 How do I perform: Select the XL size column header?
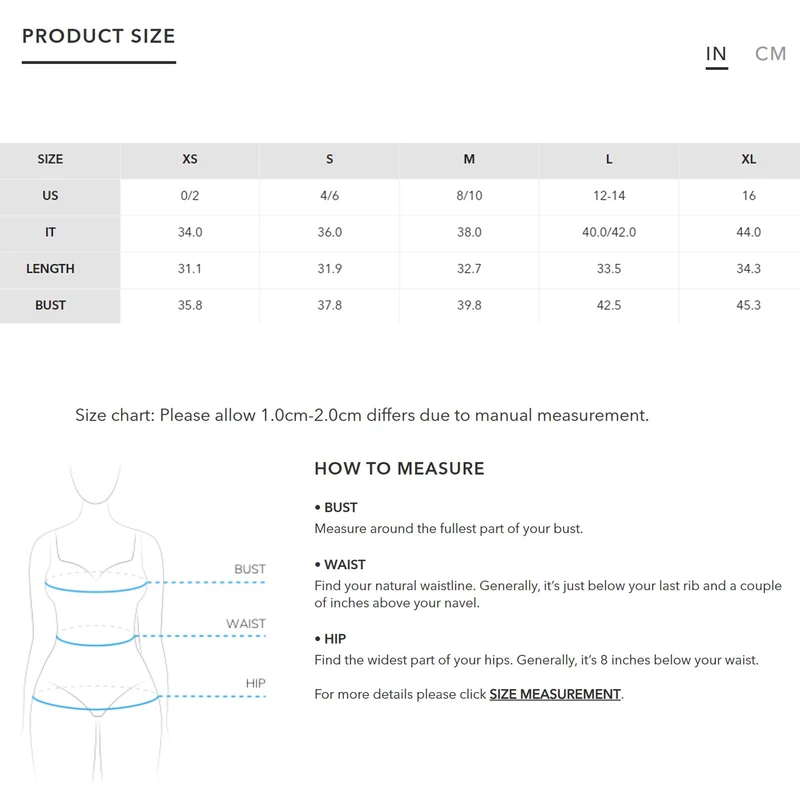tap(749, 160)
